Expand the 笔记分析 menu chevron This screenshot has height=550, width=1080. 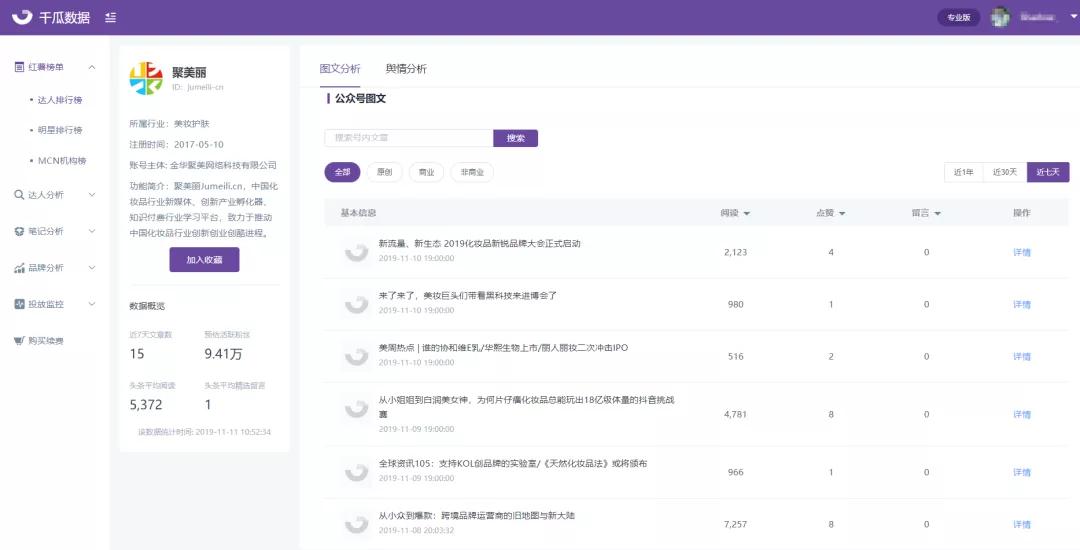tap(92, 231)
